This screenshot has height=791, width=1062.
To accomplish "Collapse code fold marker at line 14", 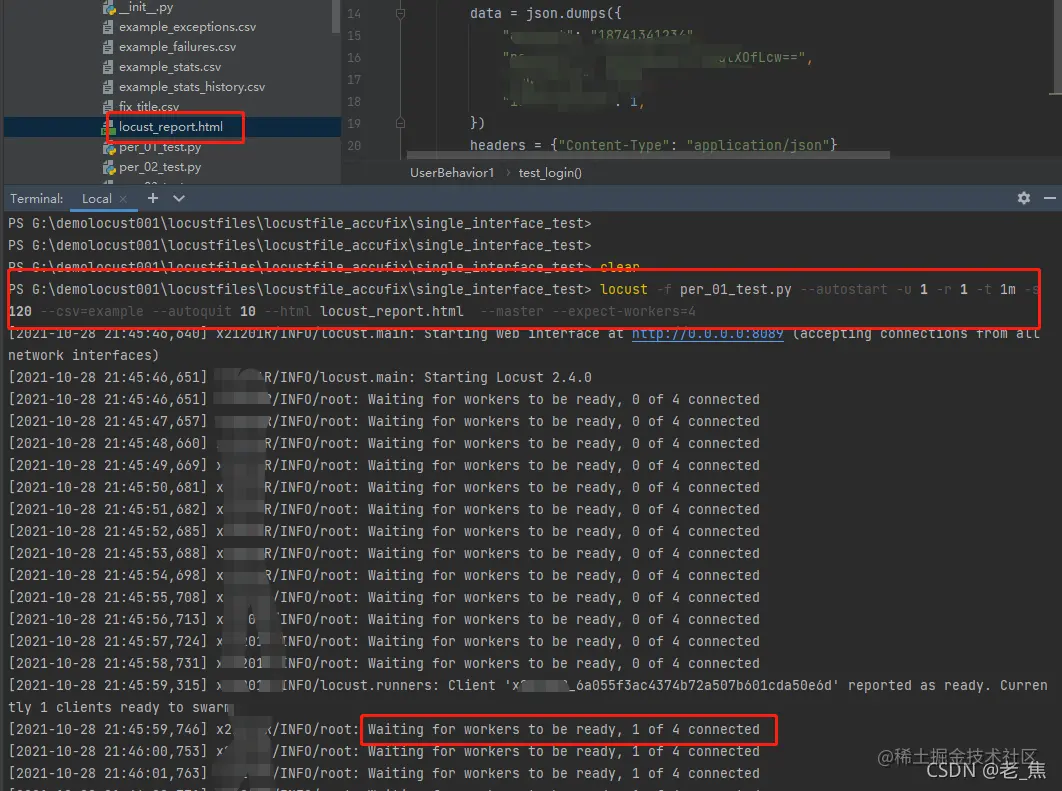I will click(x=400, y=14).
